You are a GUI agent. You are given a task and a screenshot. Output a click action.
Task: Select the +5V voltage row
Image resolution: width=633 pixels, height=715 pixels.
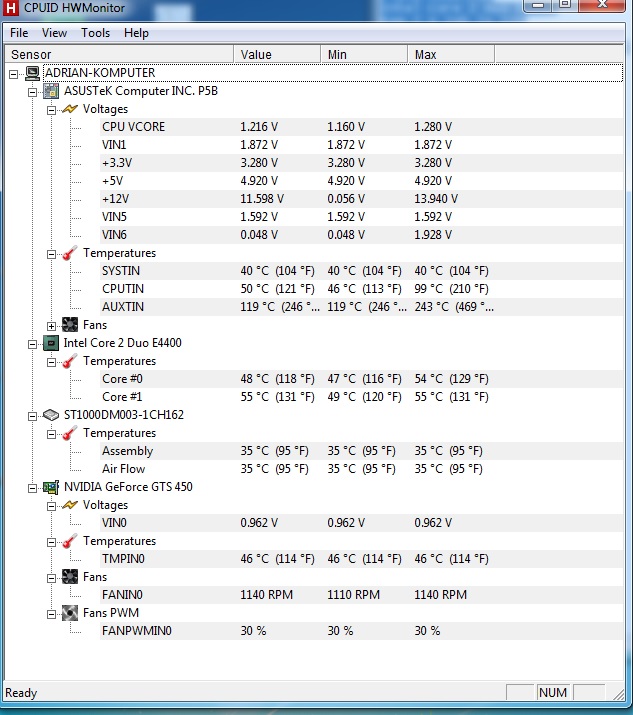click(362, 181)
